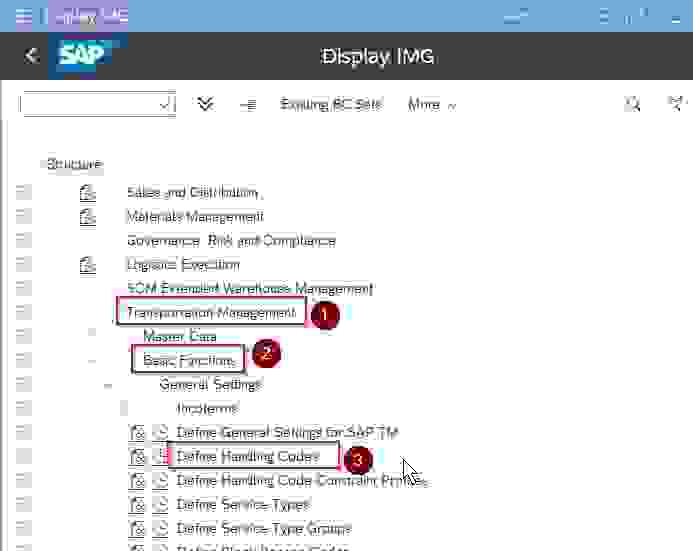Select the Transportation Management tree node

tap(210, 313)
